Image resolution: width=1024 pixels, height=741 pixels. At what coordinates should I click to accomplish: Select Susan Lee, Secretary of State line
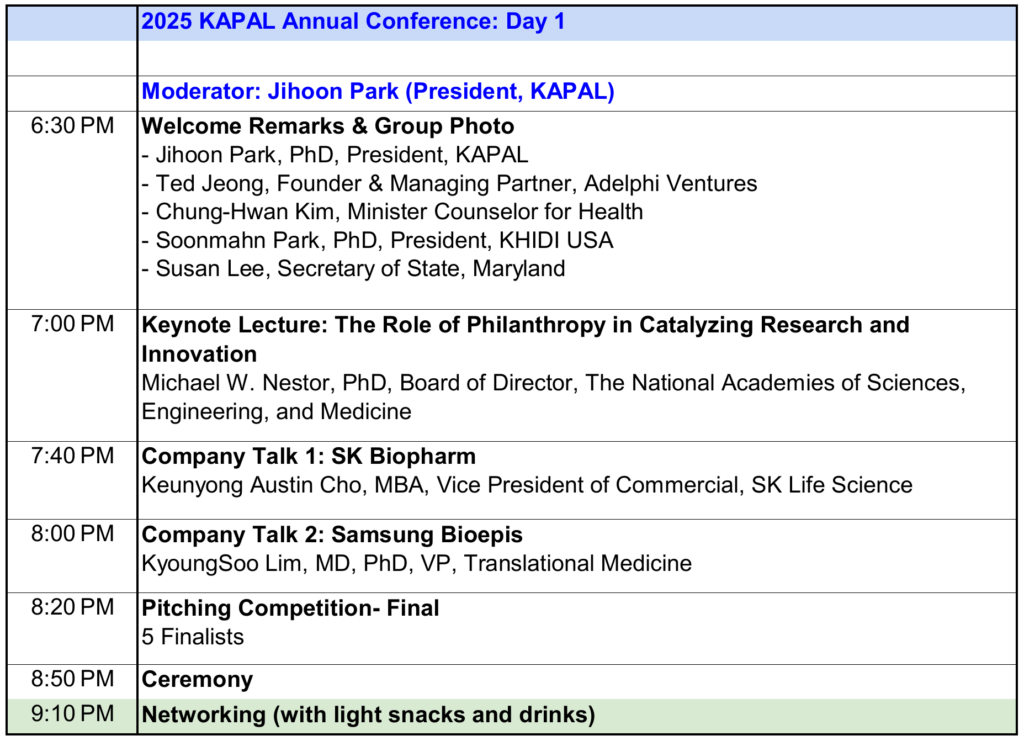click(353, 269)
